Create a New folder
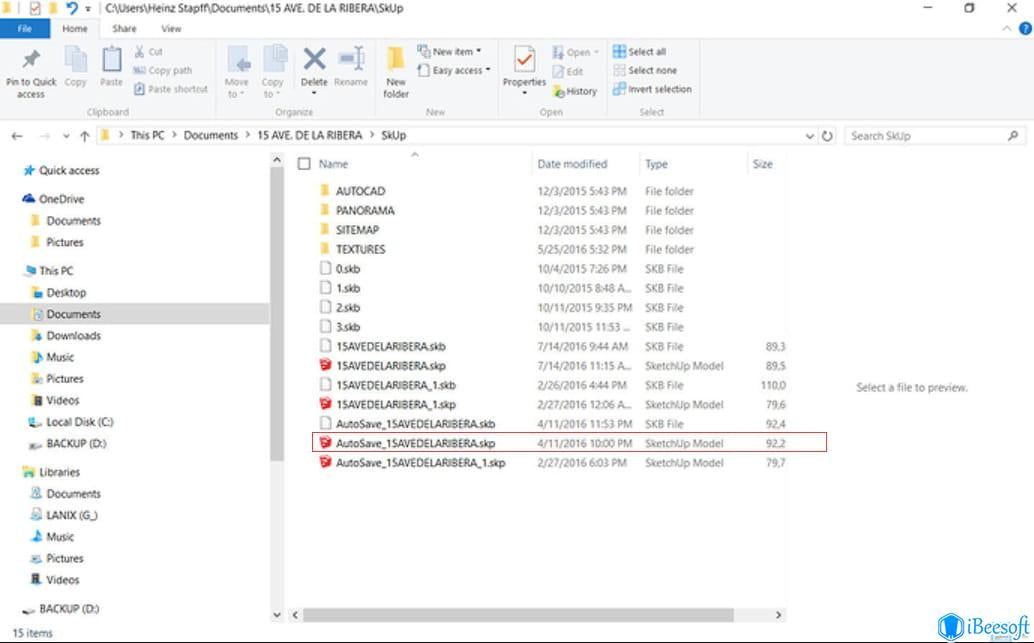Screen dimensions: 1034x643 396,73
